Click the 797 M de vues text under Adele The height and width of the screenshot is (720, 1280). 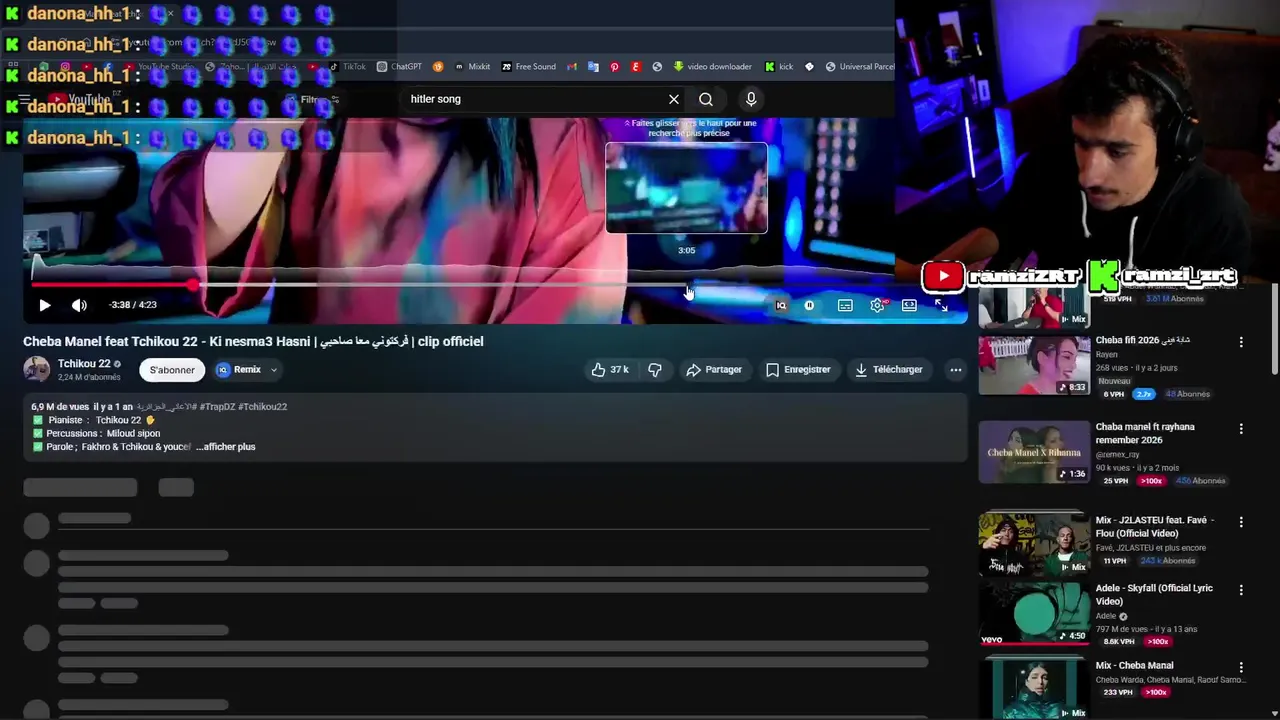tap(1125, 630)
